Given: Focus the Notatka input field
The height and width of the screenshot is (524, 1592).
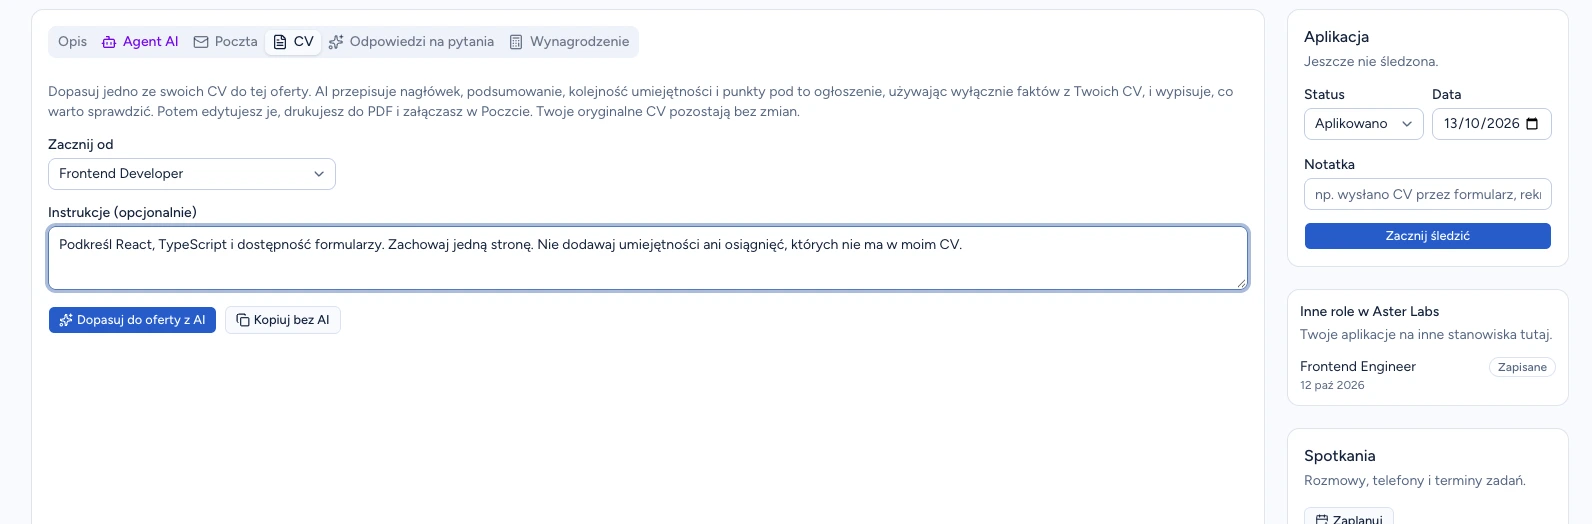Looking at the screenshot, I should point(1428,194).
